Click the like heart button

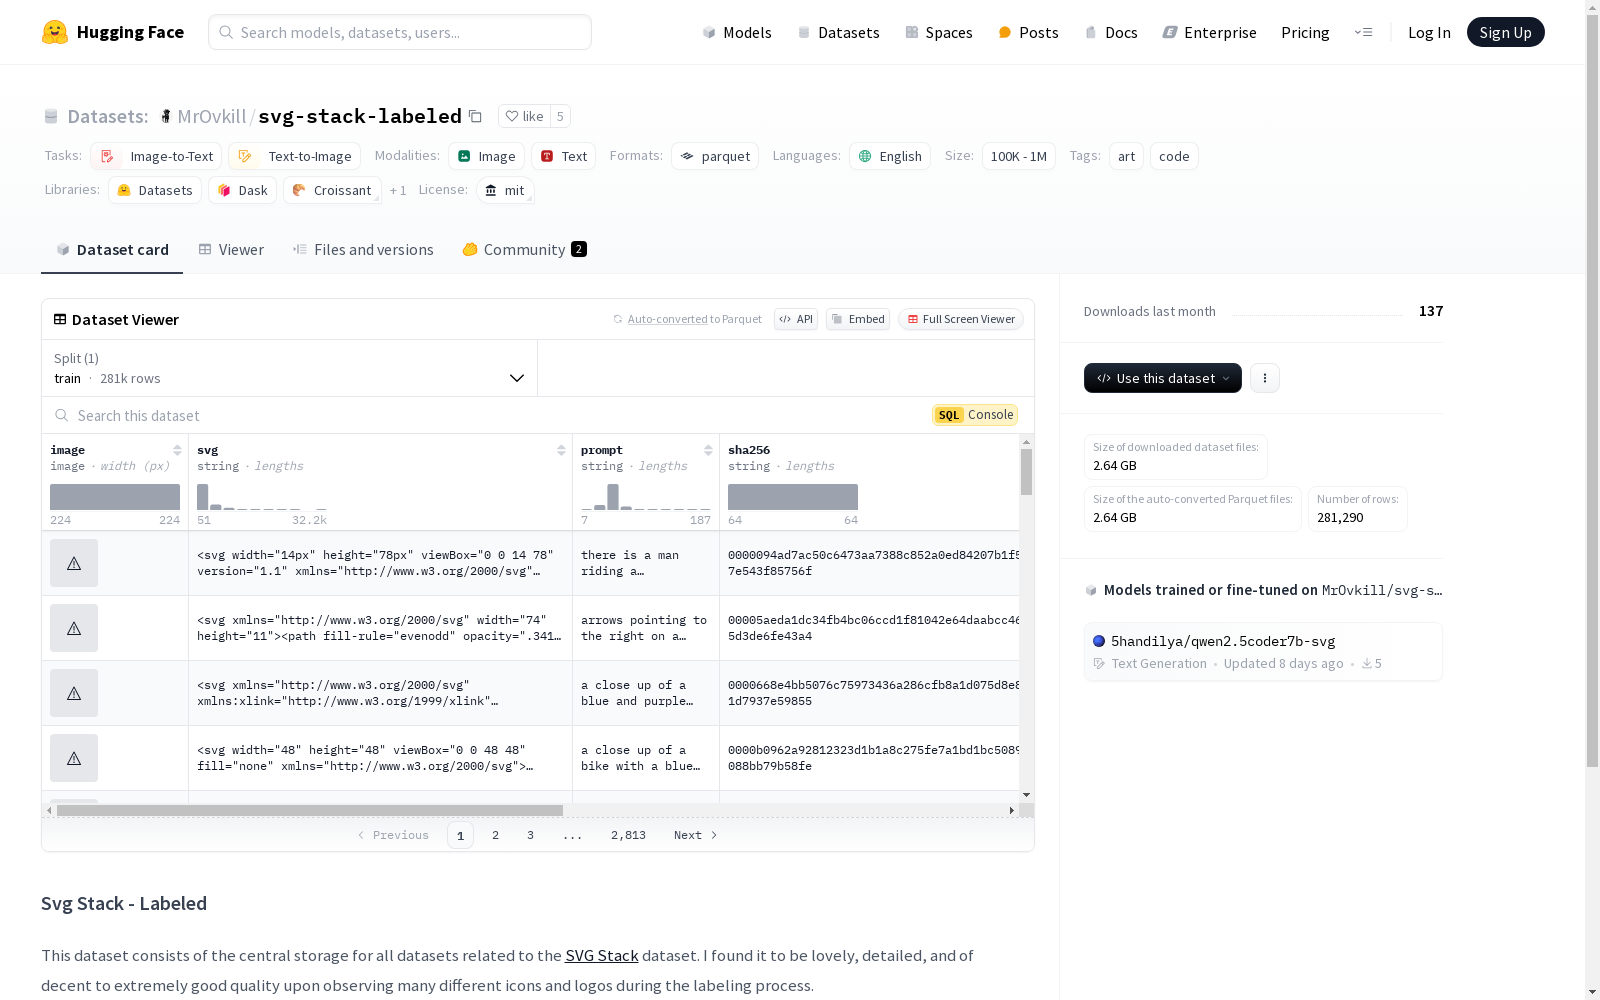coord(524,116)
